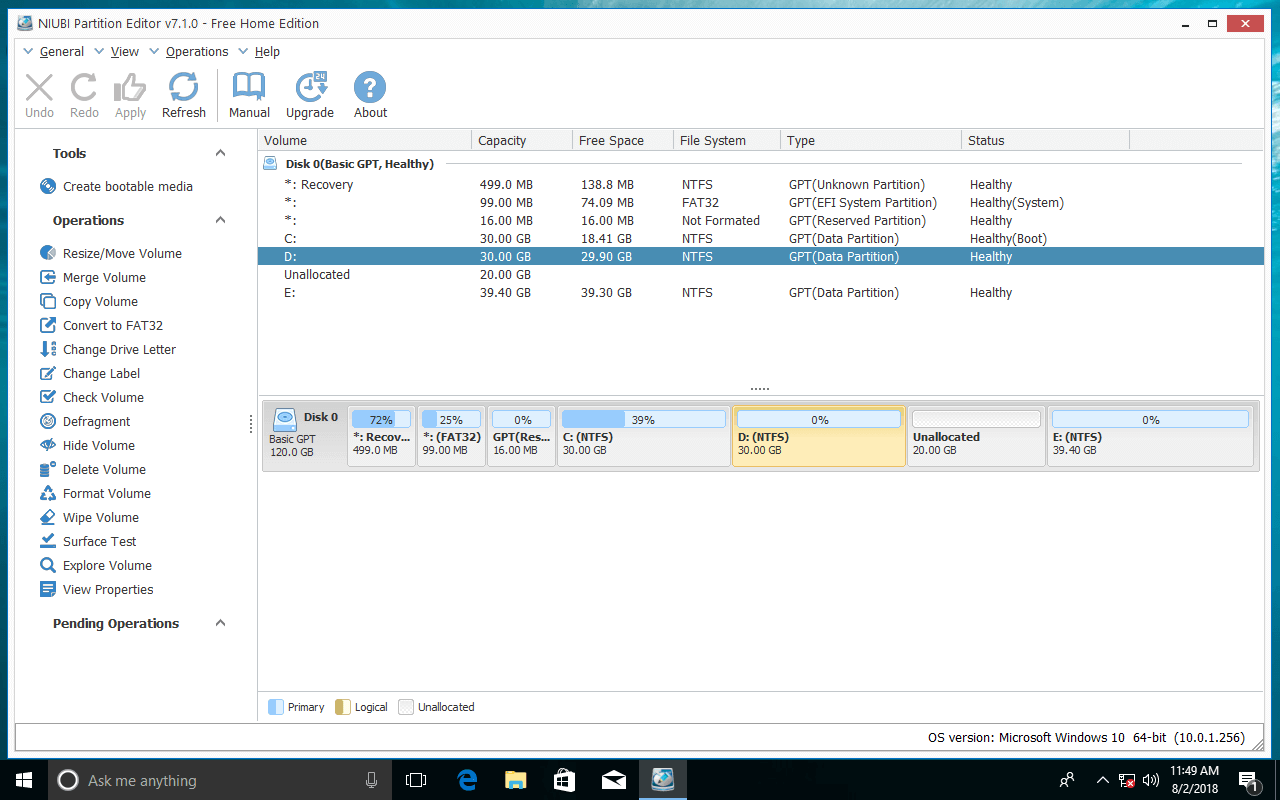Select Delete Volume operation
Image resolution: width=1280 pixels, height=800 pixels.
tap(93, 469)
